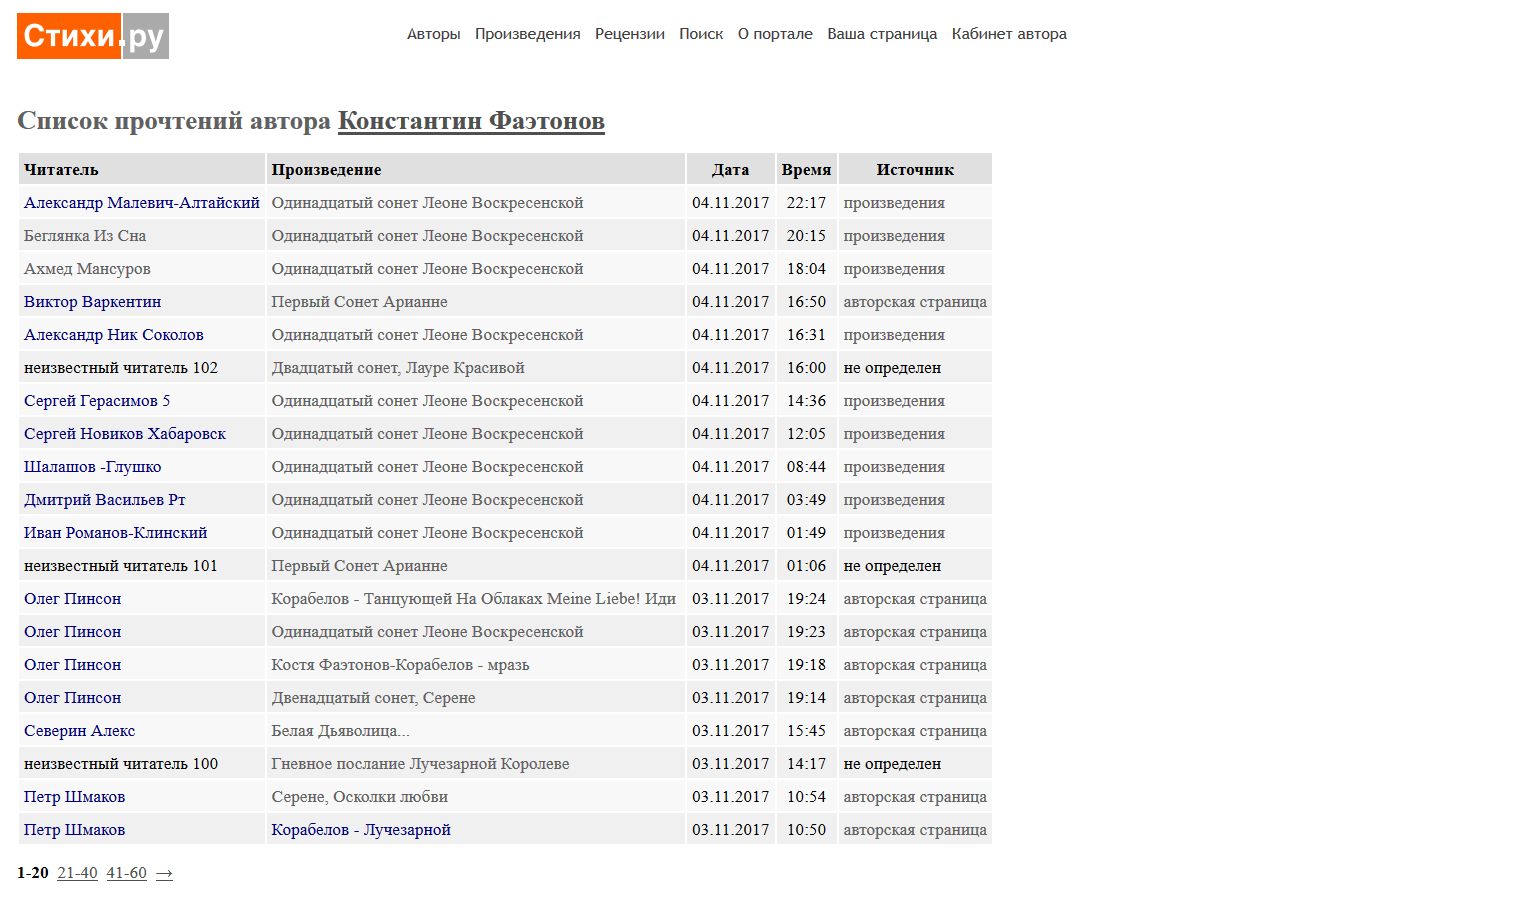The width and height of the screenshot is (1516, 898).
Task: Open reader Шалашов -Глушко
Action: coord(92,467)
